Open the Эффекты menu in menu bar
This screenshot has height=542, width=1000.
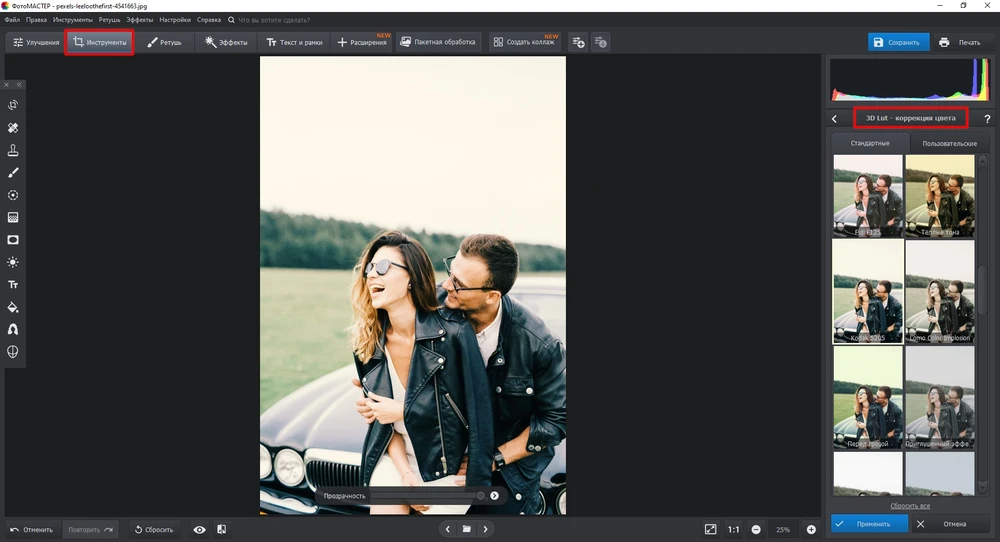pos(140,19)
